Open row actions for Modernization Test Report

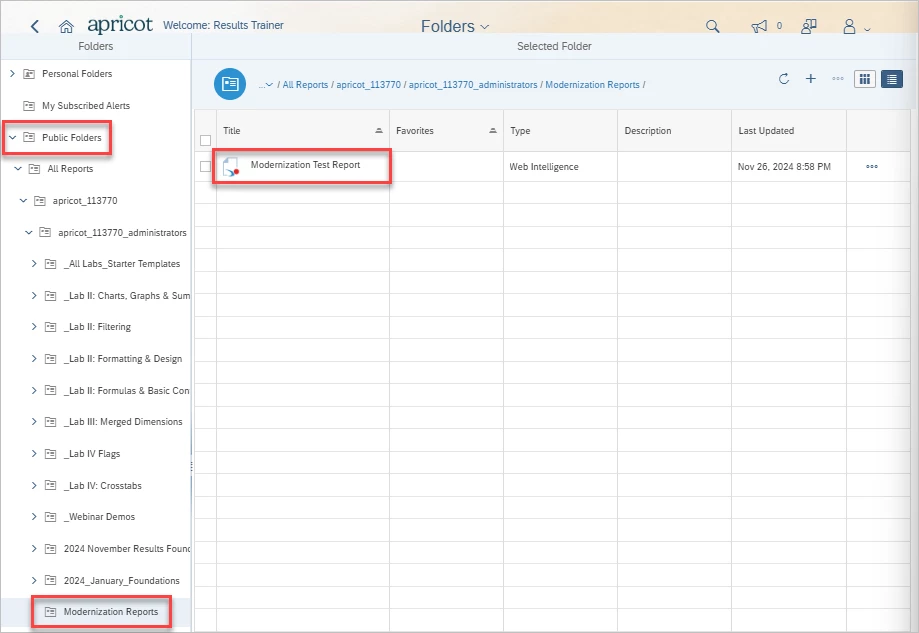pos(872,166)
